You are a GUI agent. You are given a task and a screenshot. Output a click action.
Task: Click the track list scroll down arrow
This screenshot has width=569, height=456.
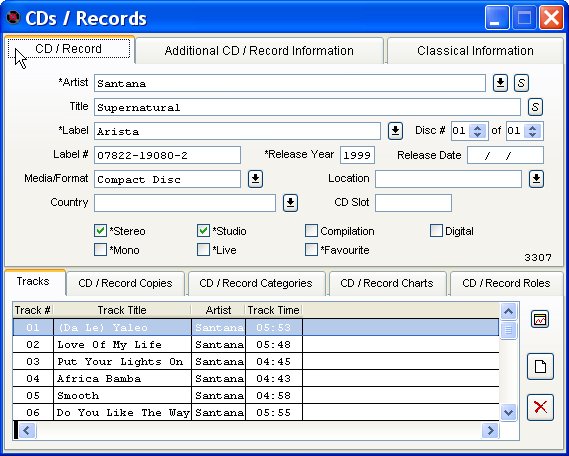[508, 412]
